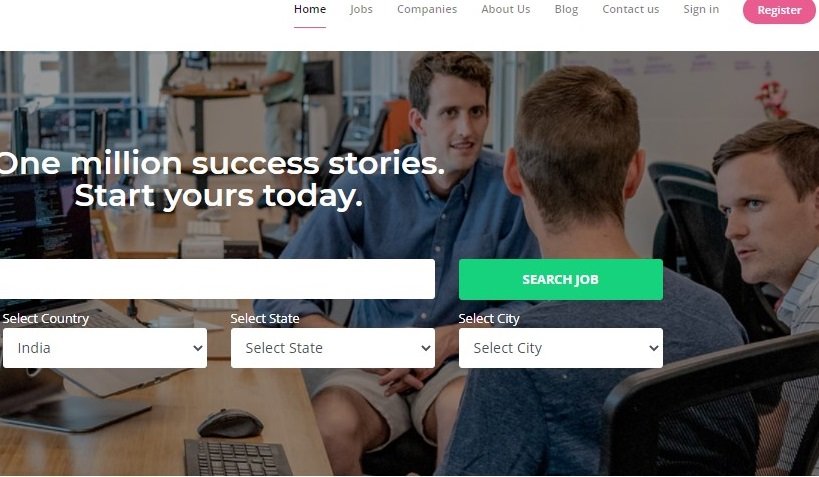Open the Home menu item
Viewport: 819px width, 477px height.
[x=310, y=9]
